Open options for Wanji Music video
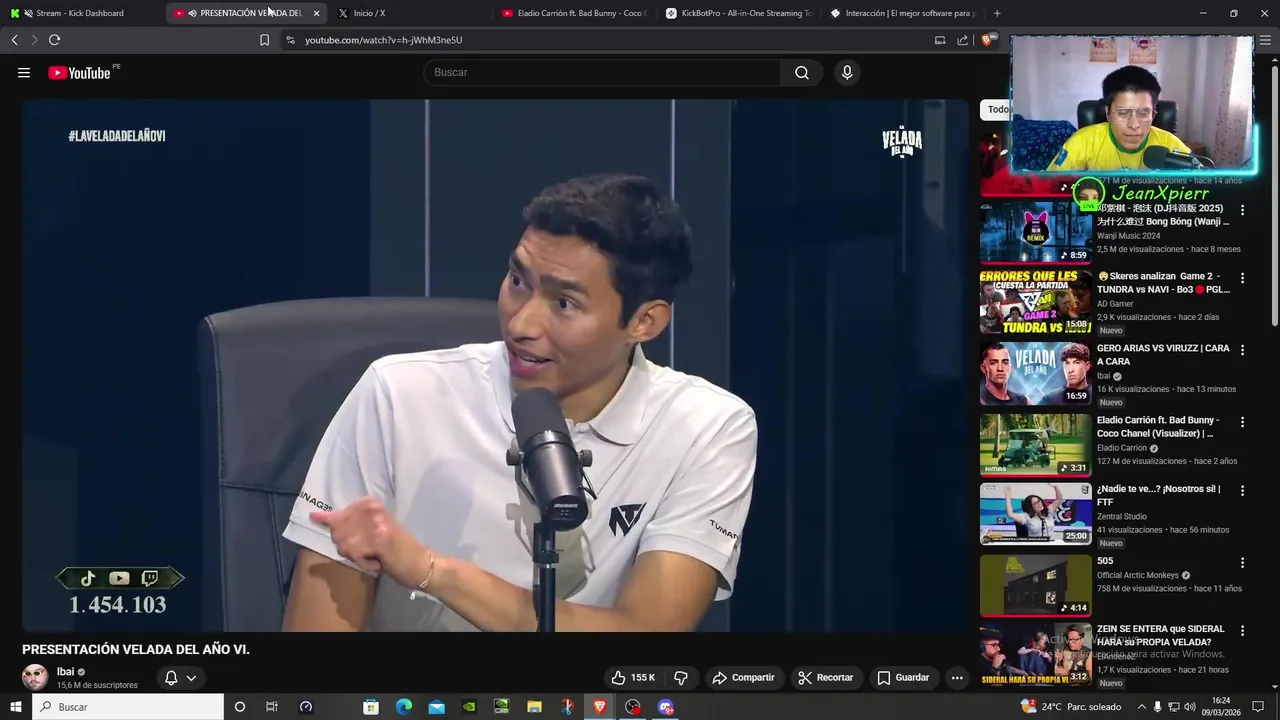The image size is (1280, 720). click(1242, 210)
